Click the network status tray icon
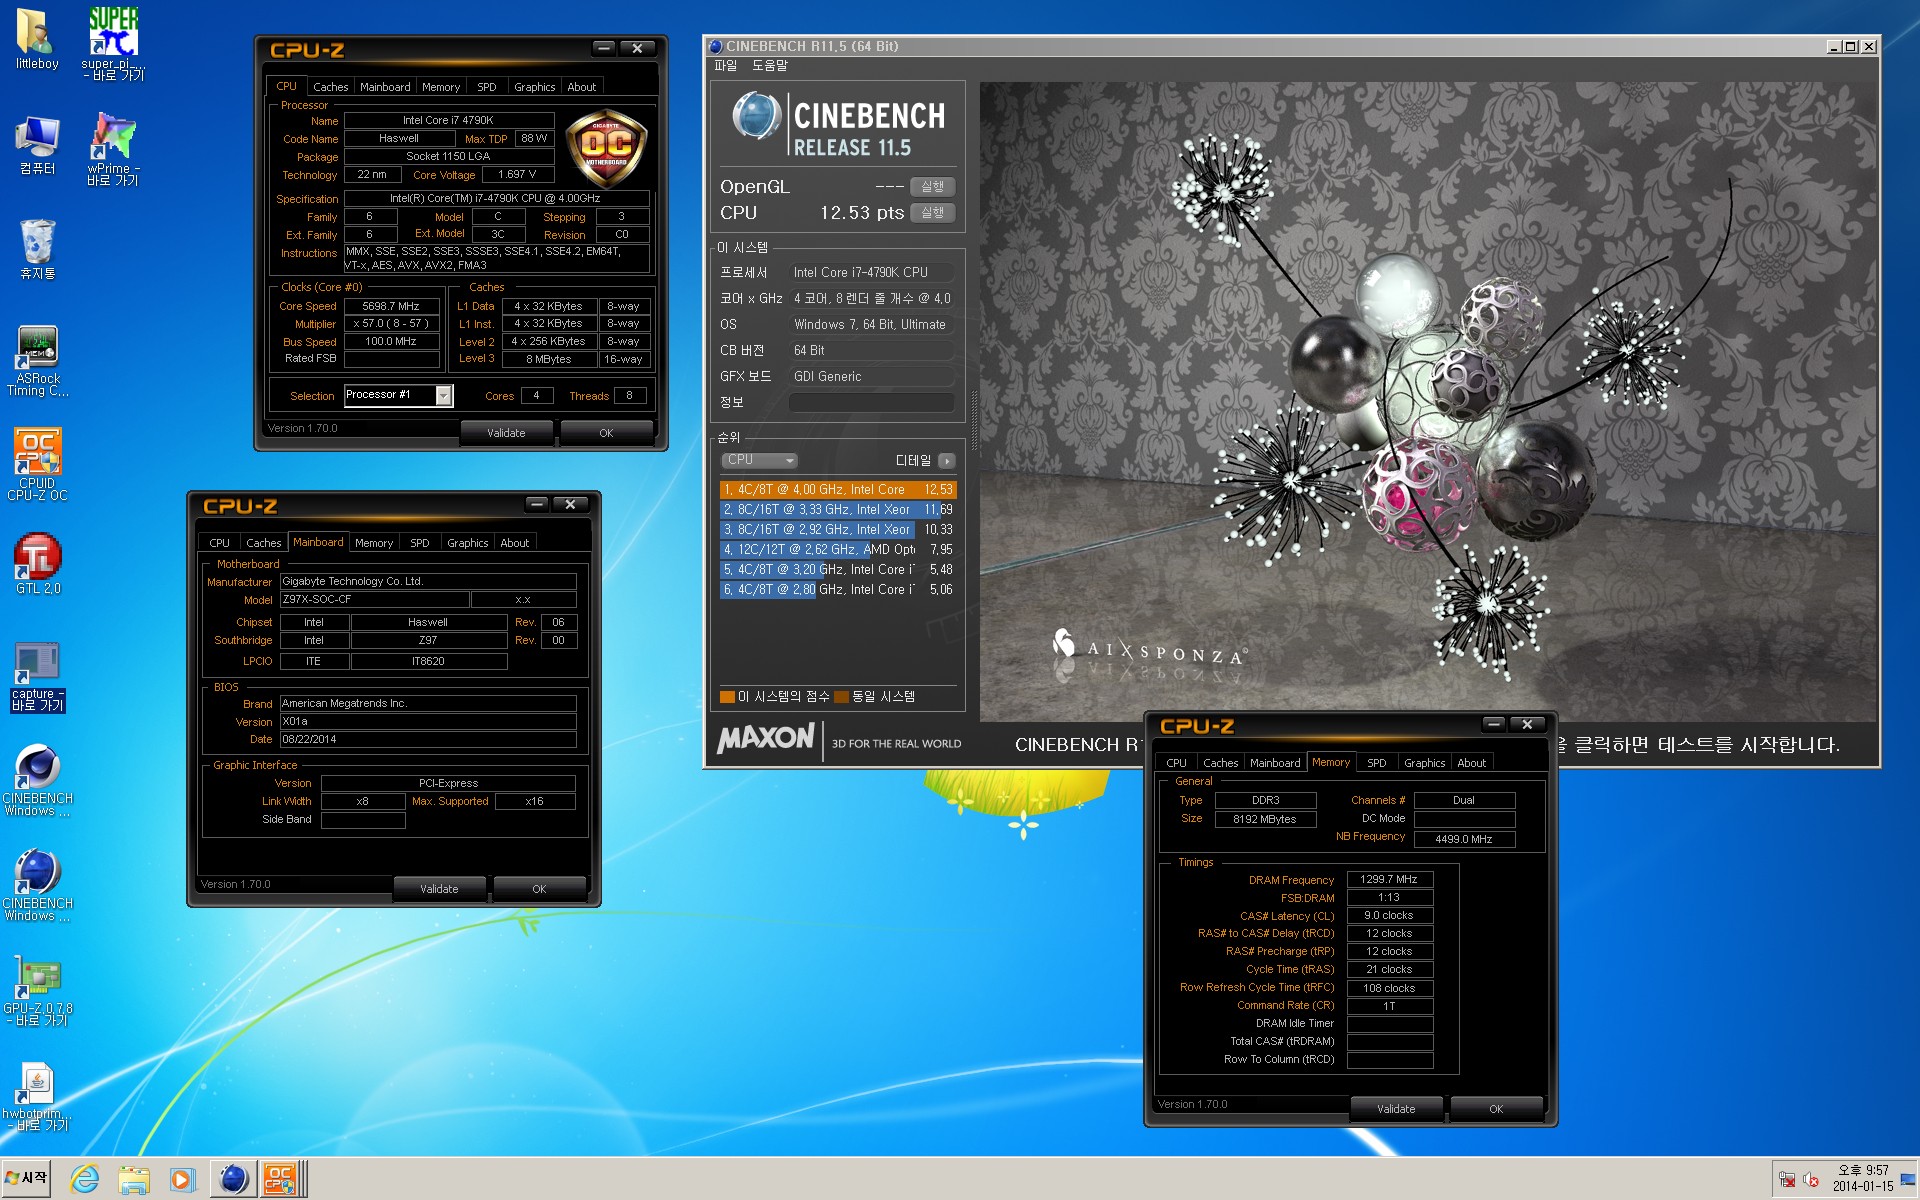The image size is (1920, 1200). (x=1787, y=1180)
